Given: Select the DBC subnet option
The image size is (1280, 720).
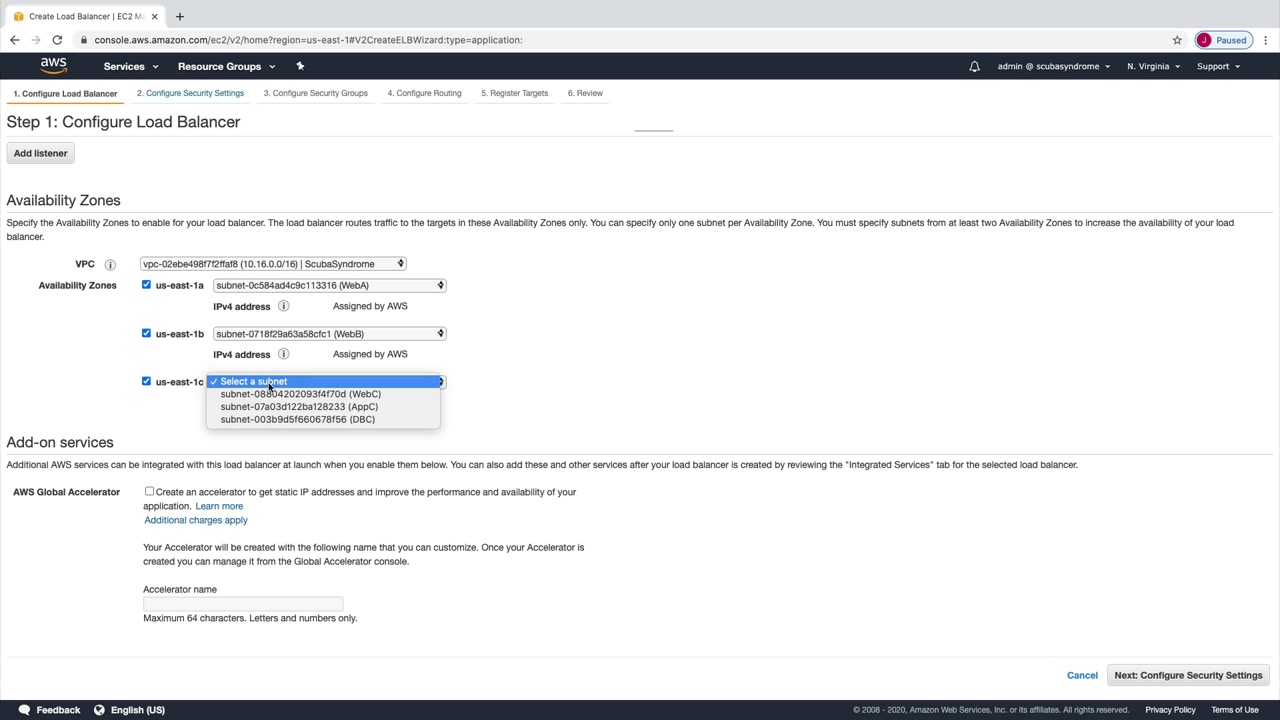Looking at the screenshot, I should click(323, 420).
